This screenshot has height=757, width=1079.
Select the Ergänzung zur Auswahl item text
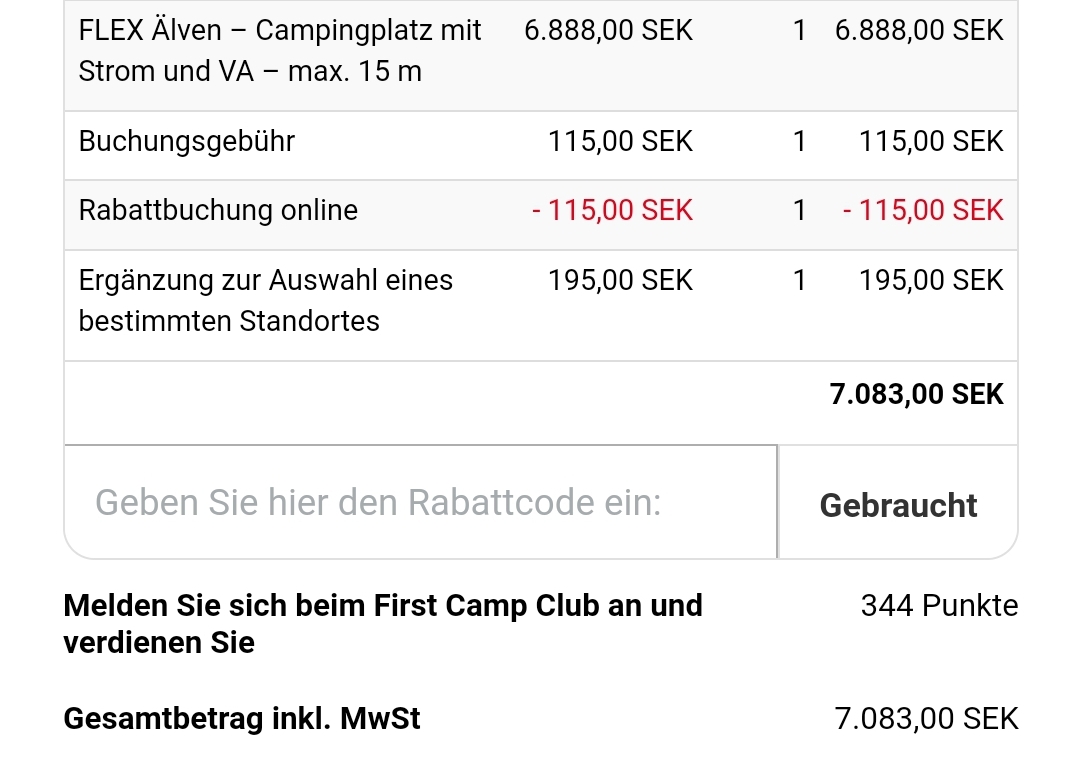(265, 300)
